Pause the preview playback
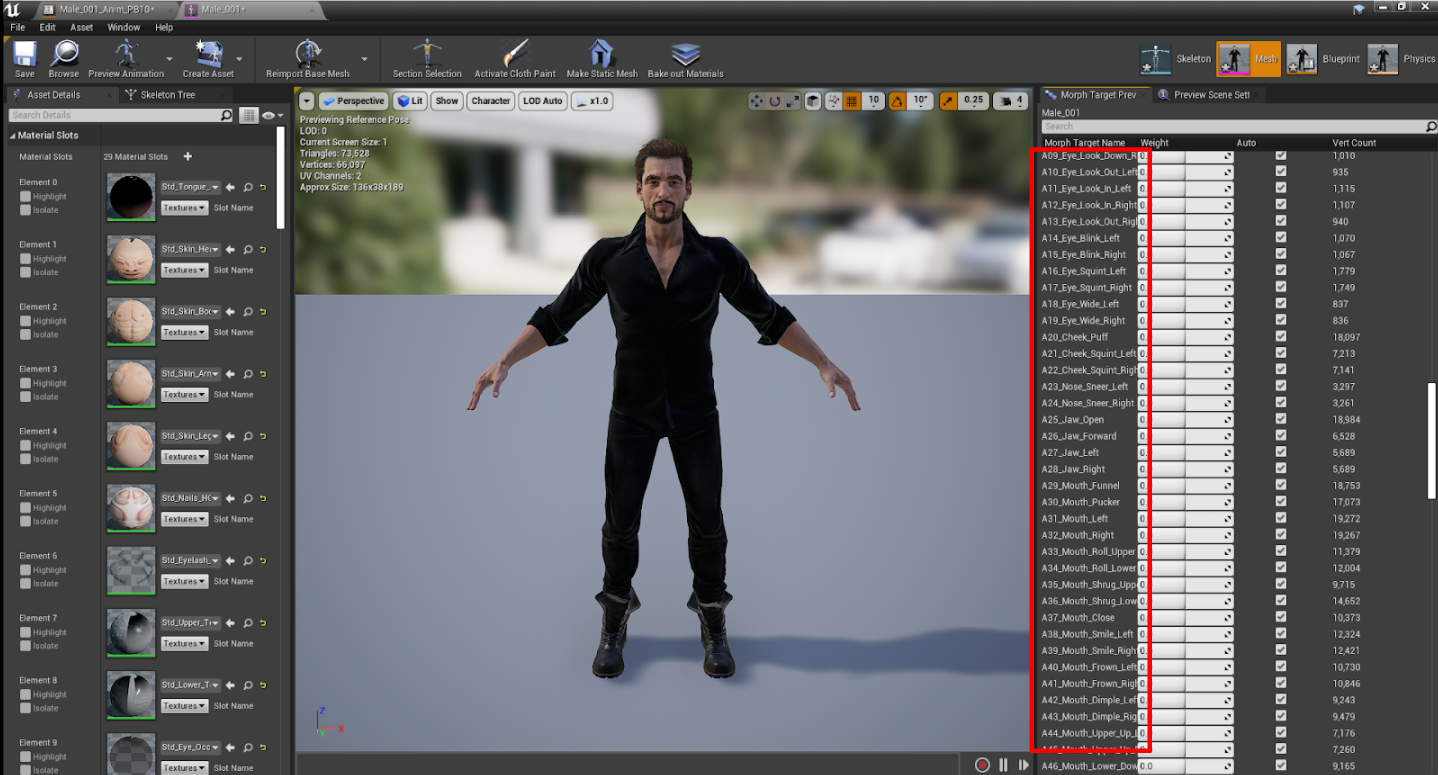Screen dimensions: 1438x775 point(1004,765)
